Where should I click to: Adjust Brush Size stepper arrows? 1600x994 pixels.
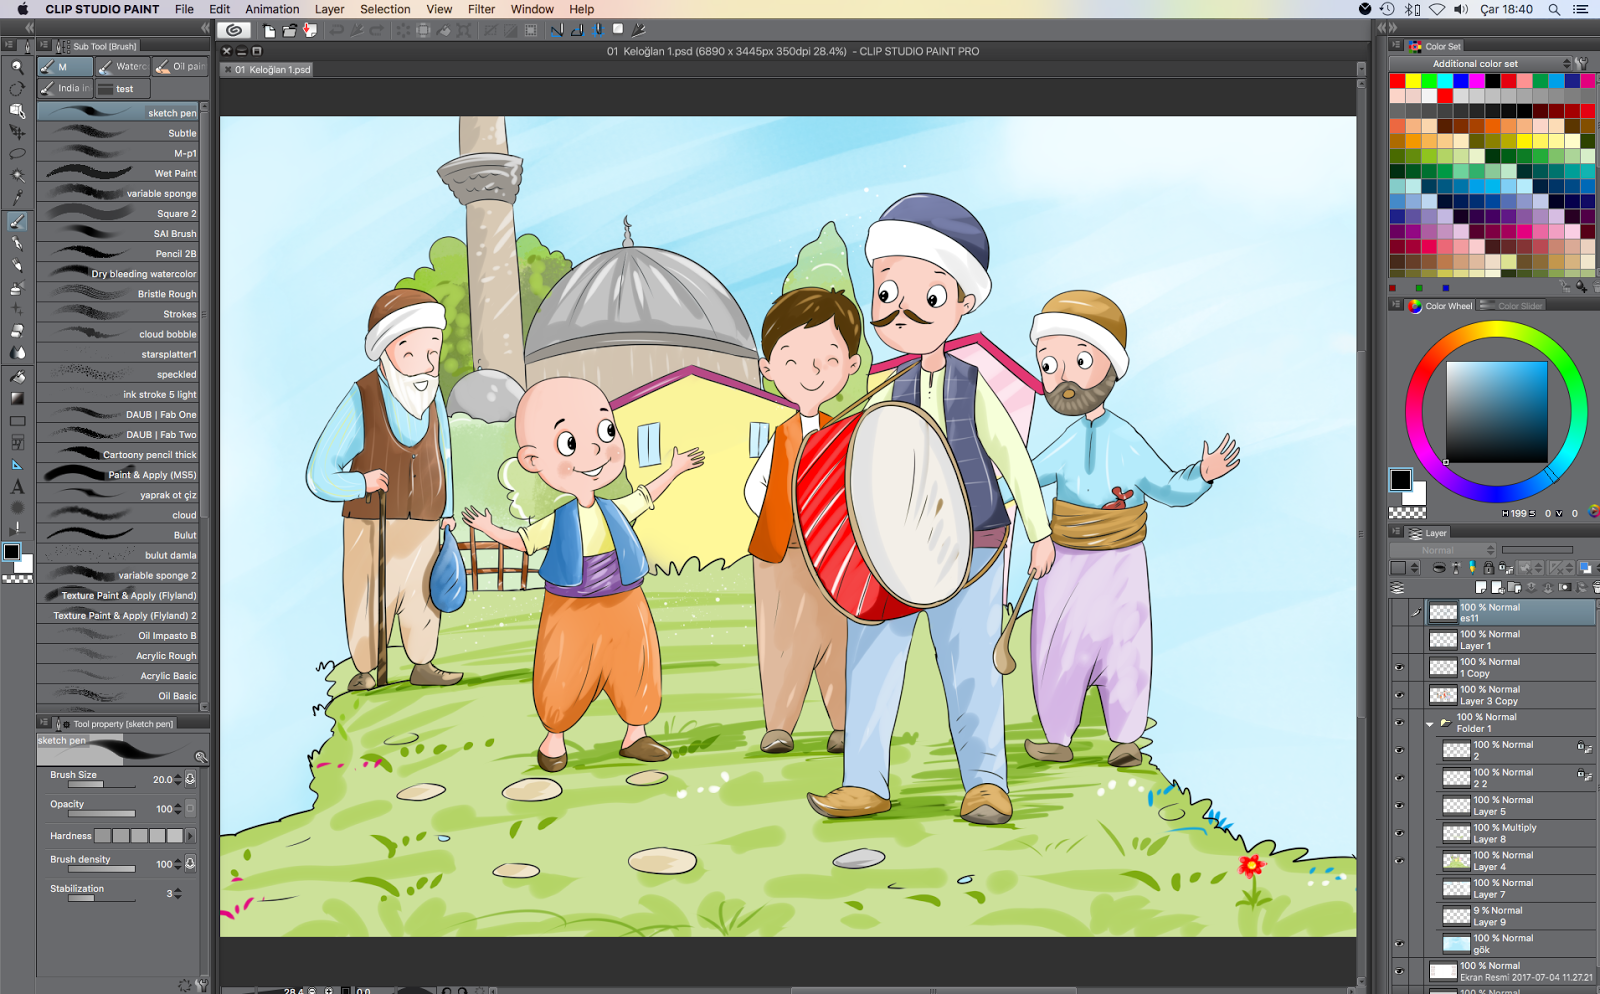tap(178, 780)
